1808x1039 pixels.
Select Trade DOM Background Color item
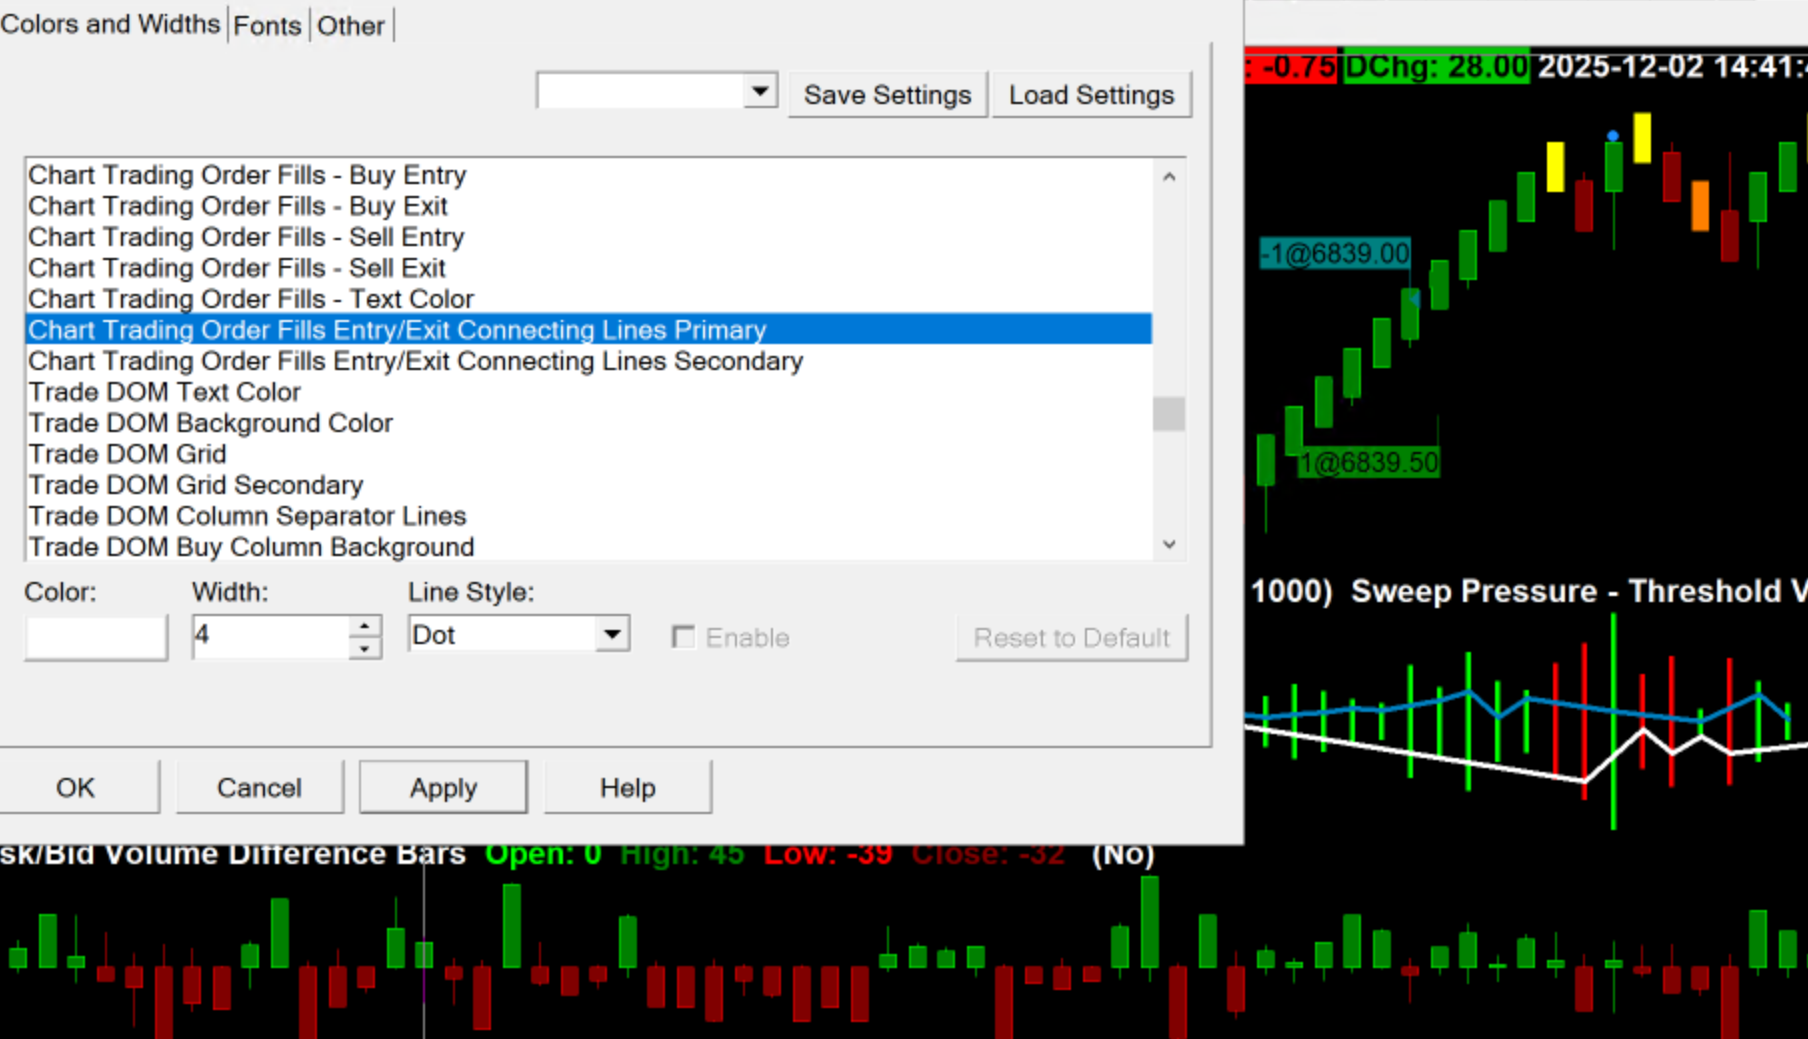pyautogui.click(x=588, y=423)
